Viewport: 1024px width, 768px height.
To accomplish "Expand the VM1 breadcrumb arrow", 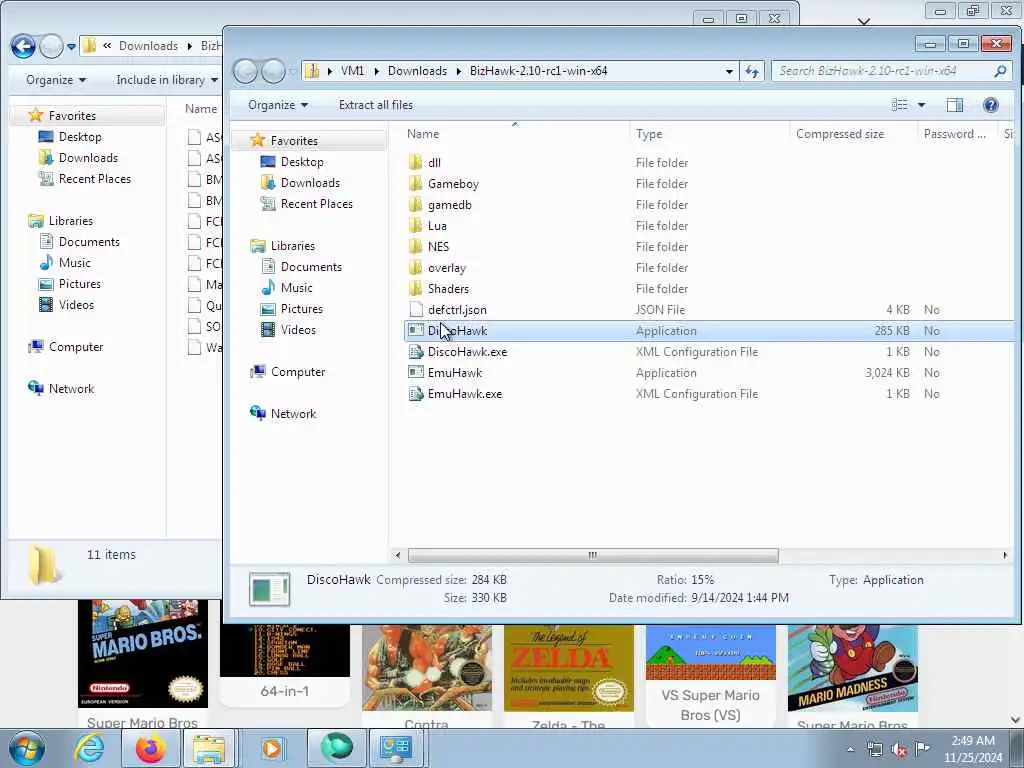I will (x=377, y=71).
